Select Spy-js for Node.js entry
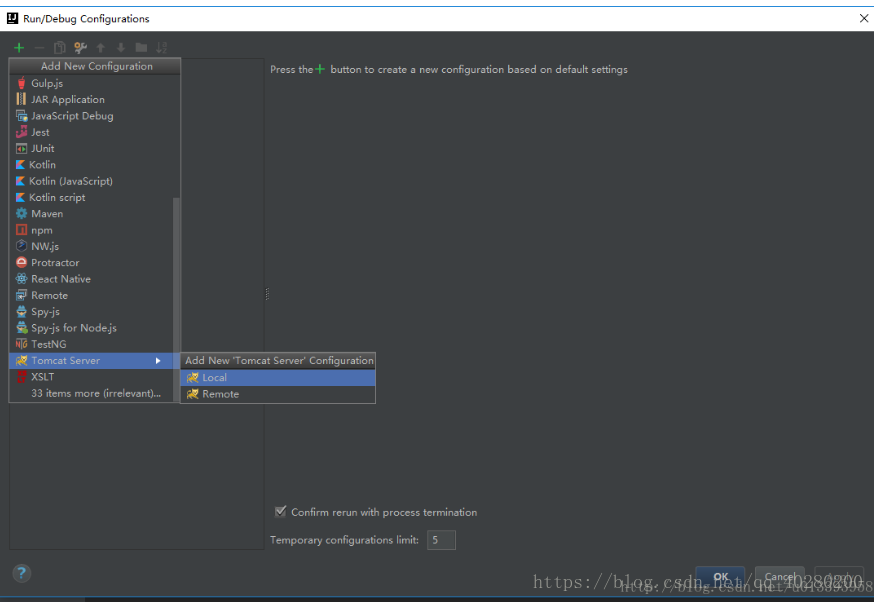 [92, 328]
